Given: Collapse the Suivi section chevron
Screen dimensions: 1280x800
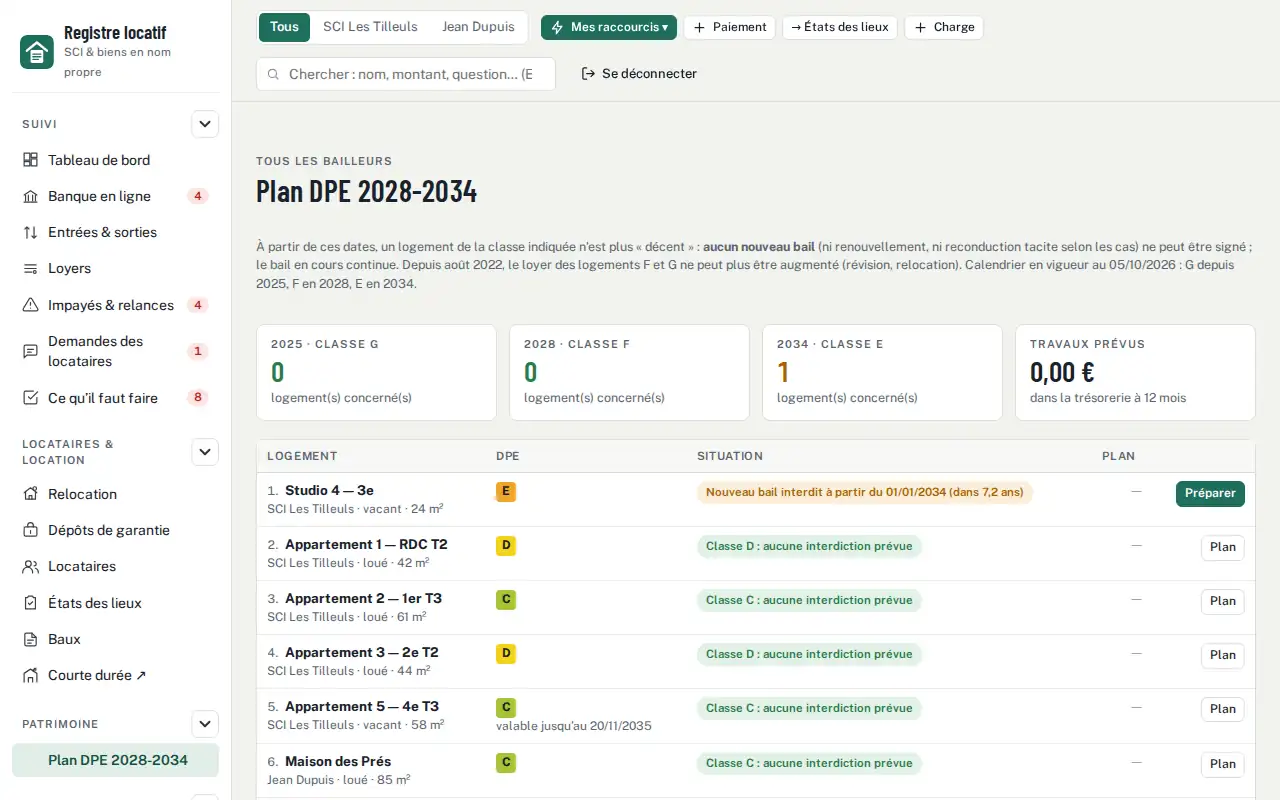Looking at the screenshot, I should coord(205,125).
